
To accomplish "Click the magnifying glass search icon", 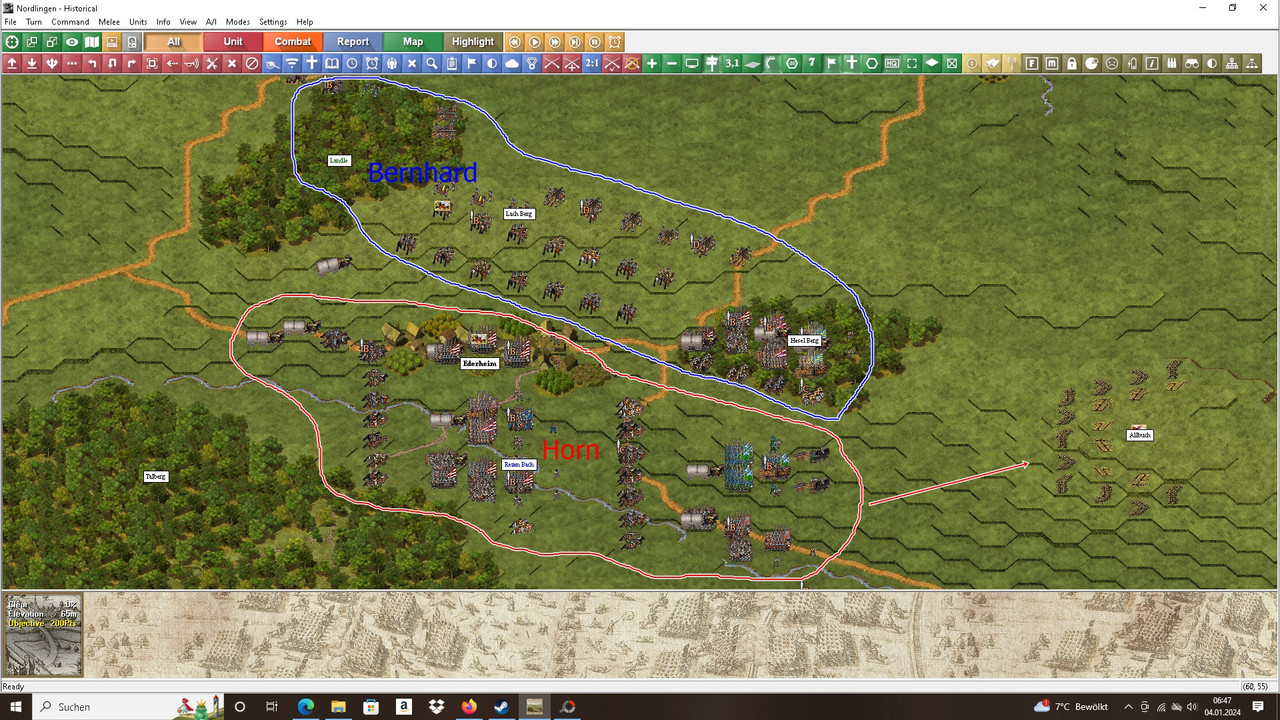I will (x=432, y=63).
